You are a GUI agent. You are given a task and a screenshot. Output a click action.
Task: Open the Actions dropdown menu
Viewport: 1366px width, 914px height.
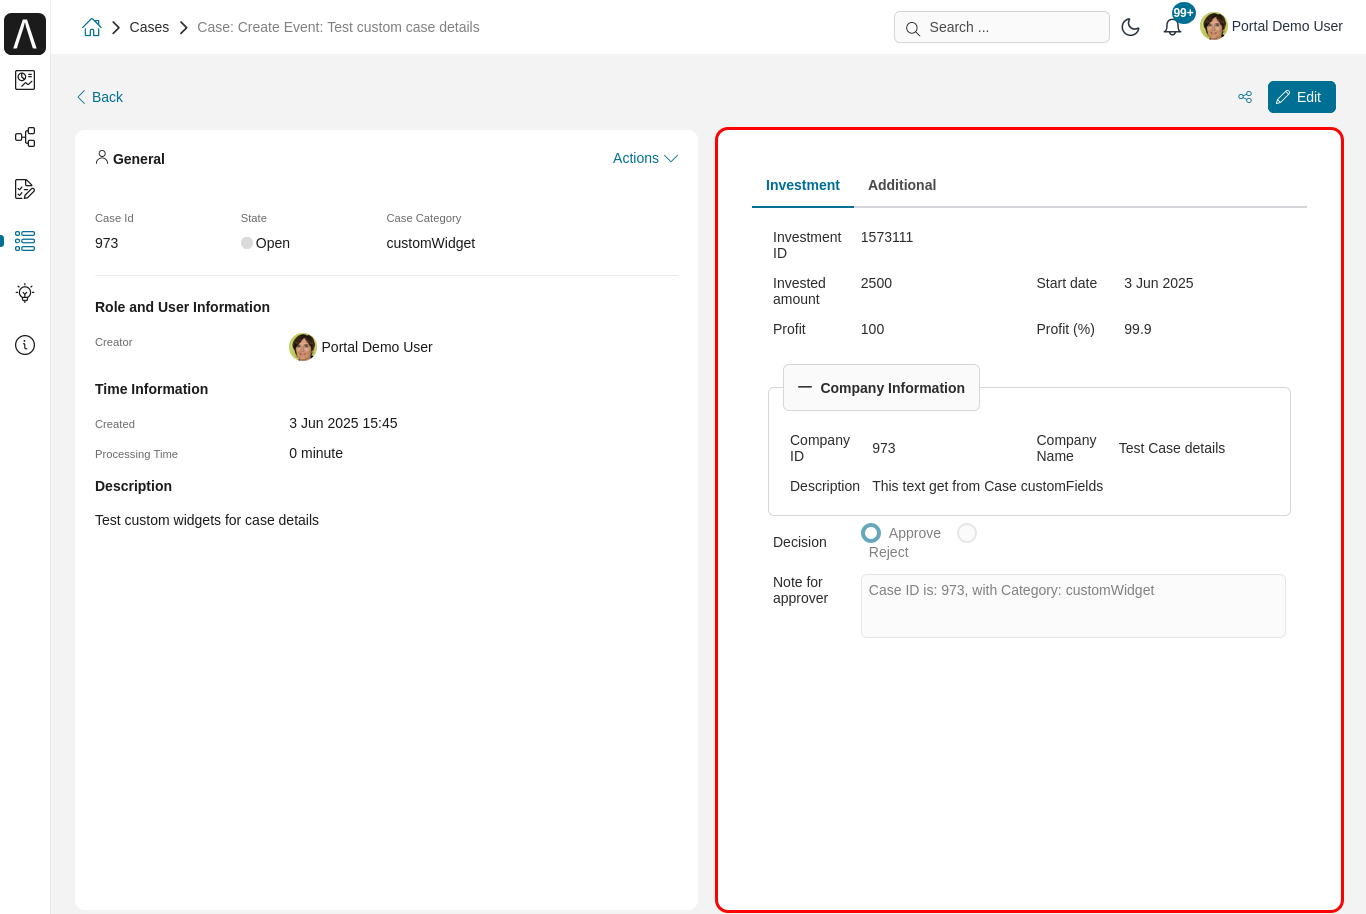click(645, 158)
